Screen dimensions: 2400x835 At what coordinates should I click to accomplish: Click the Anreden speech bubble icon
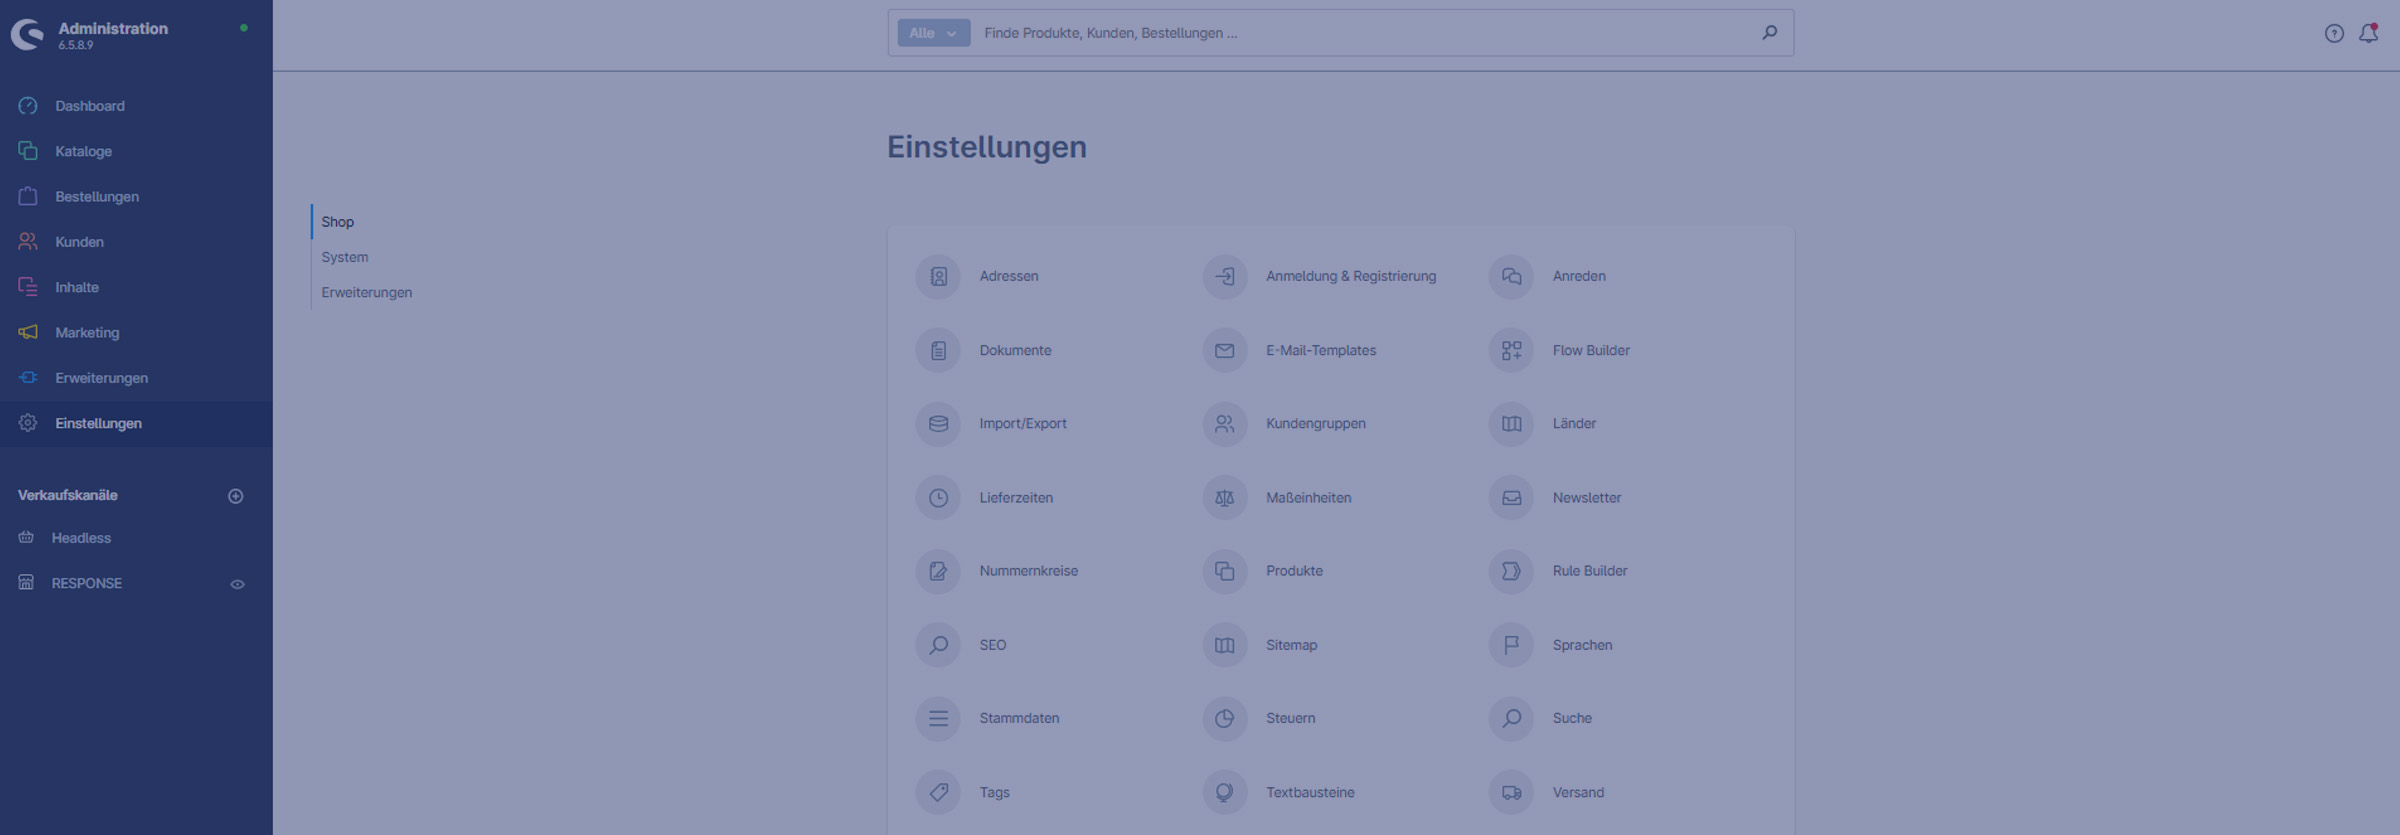coord(1511,277)
